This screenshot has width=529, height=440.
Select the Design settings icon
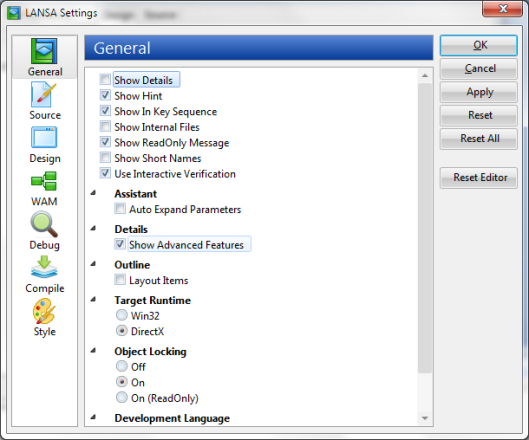(44, 138)
